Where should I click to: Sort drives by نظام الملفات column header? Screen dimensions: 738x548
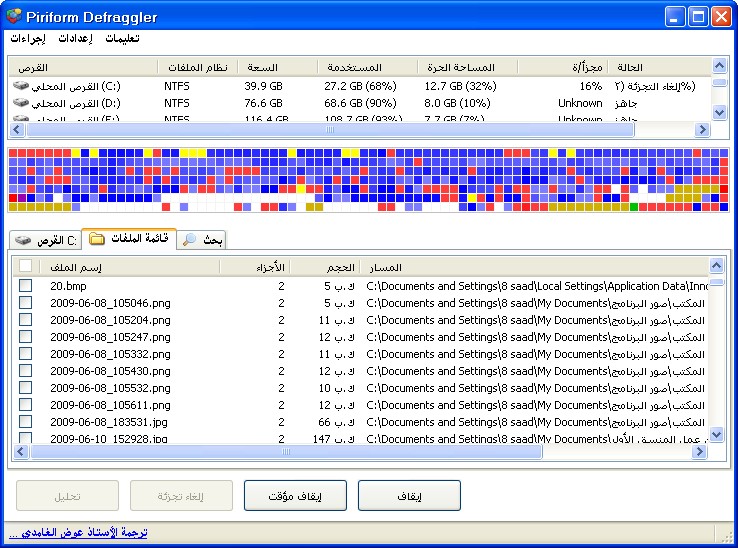(x=198, y=67)
